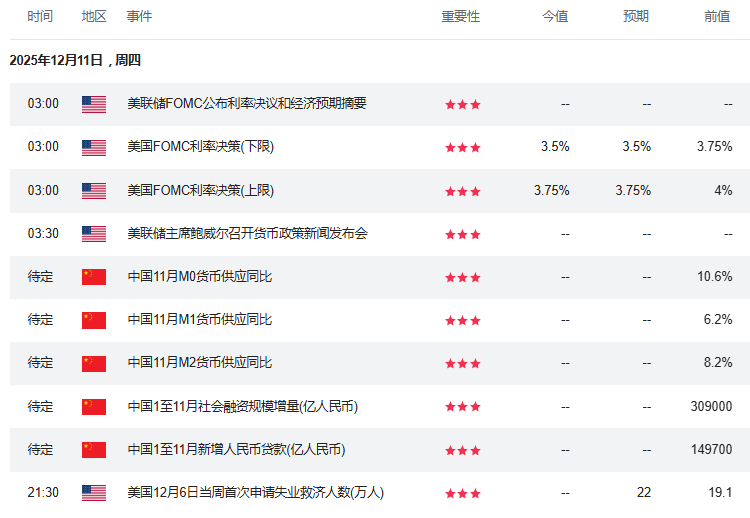
Task: Open event 美国FOMC利率决策(上限)
Action: click(200, 190)
